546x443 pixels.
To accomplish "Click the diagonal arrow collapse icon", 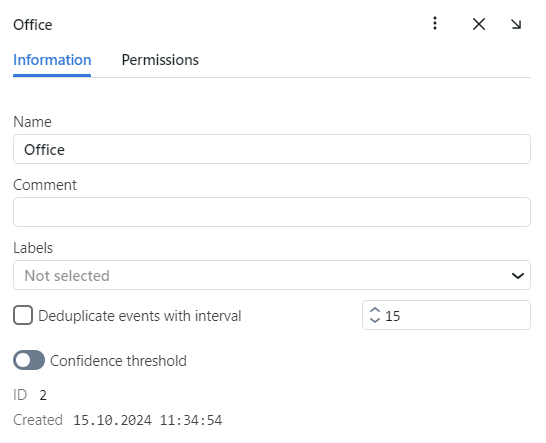I will pyautogui.click(x=516, y=24).
